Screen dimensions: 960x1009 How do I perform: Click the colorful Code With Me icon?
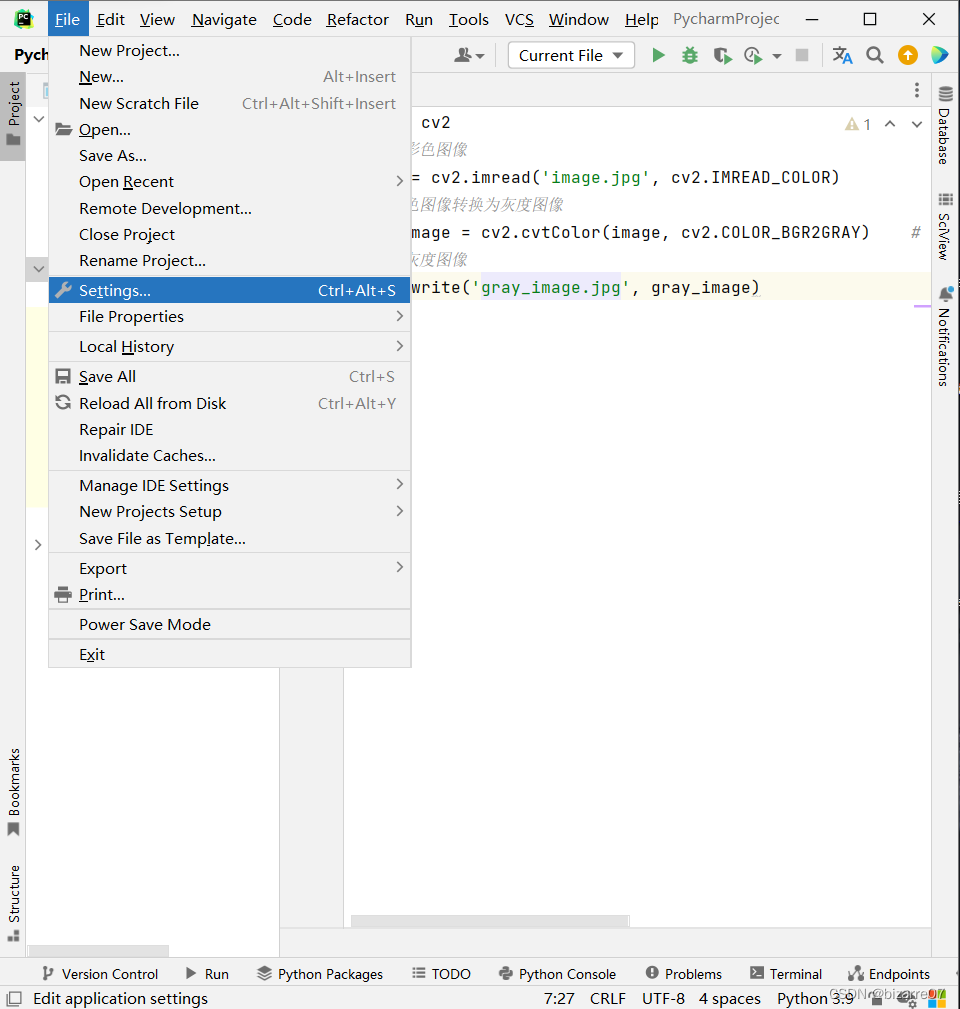point(939,55)
